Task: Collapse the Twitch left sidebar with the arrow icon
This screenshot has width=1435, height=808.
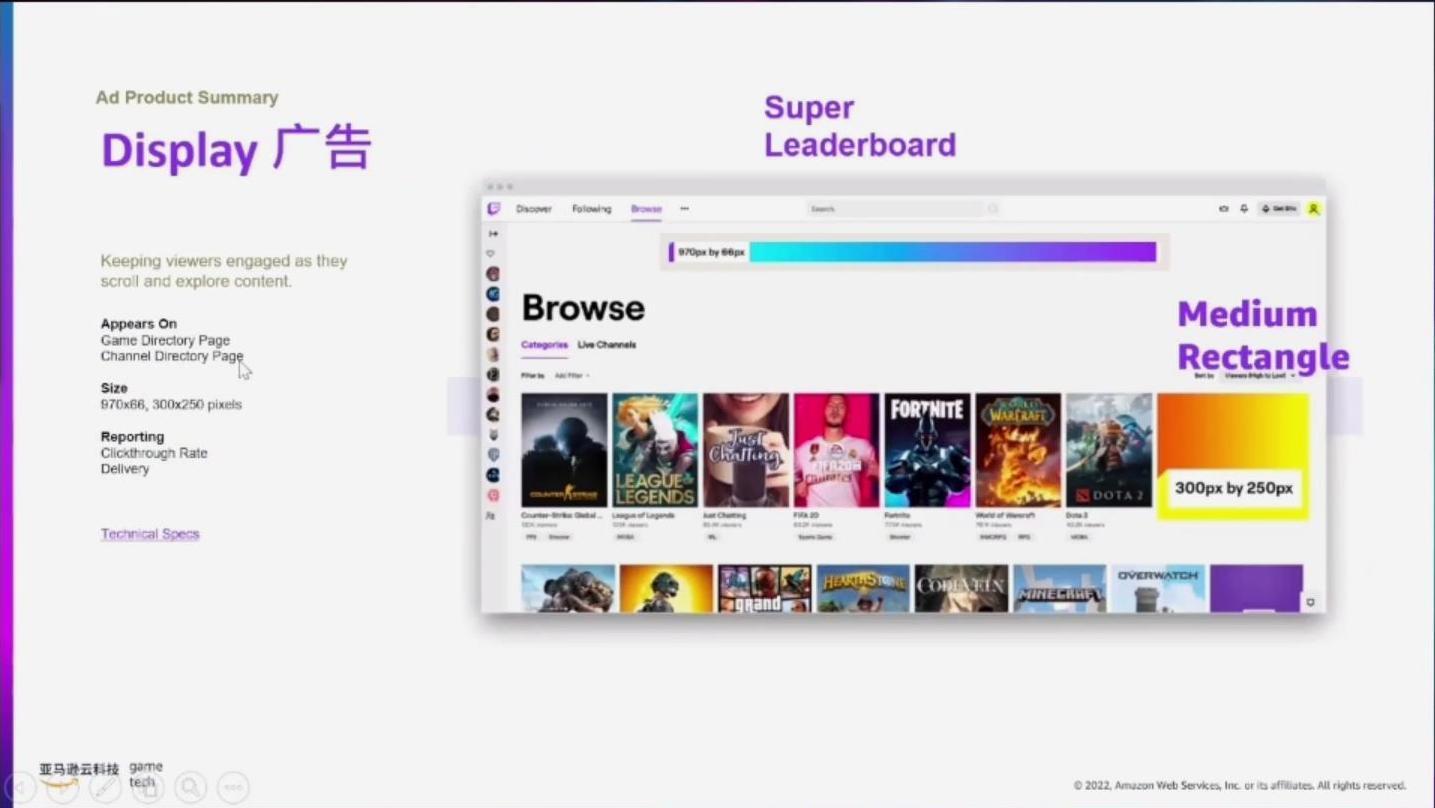Action: pyautogui.click(x=493, y=233)
